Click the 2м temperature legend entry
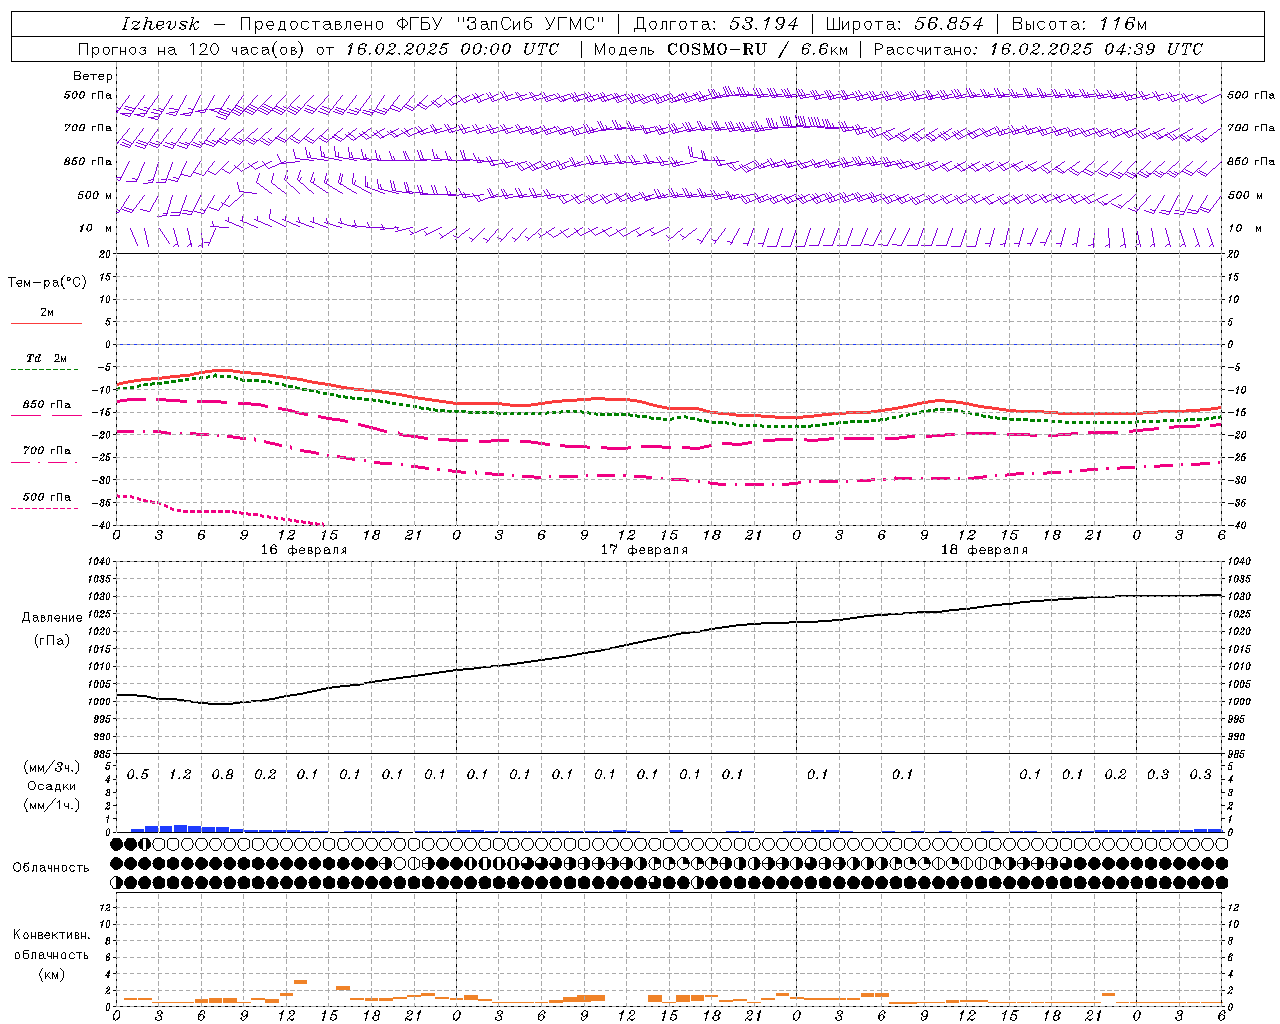This screenshot has height=1024, width=1280. 47,313
